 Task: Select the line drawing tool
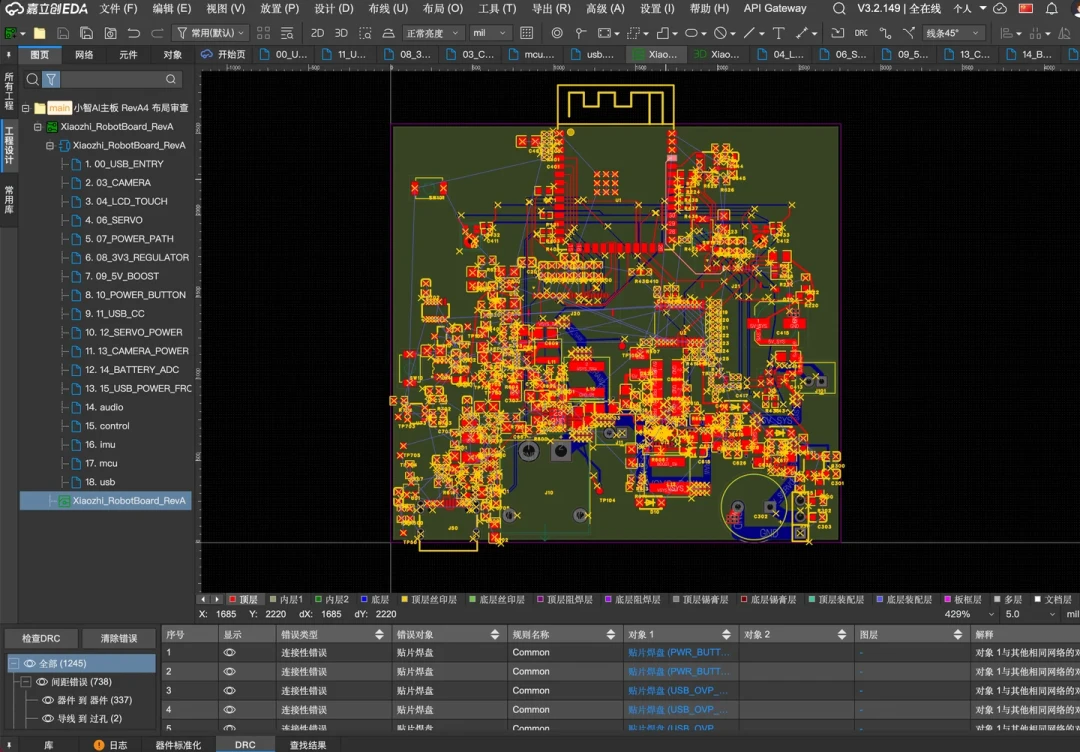click(x=749, y=33)
